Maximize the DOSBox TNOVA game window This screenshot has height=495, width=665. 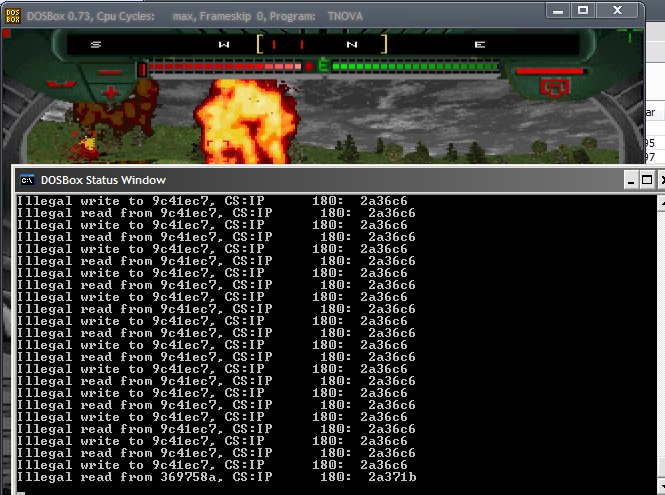pyautogui.click(x=583, y=11)
